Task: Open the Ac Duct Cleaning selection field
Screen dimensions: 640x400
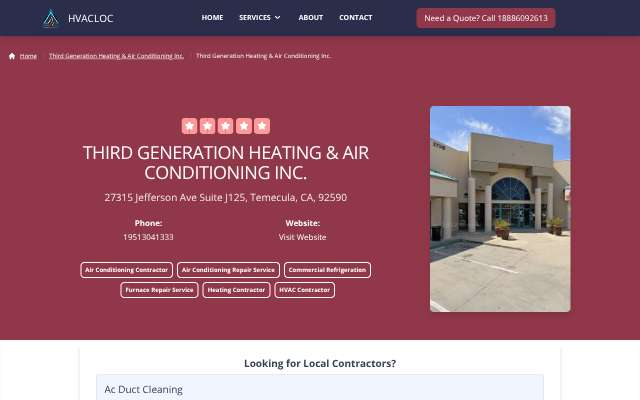Action: coord(320,387)
